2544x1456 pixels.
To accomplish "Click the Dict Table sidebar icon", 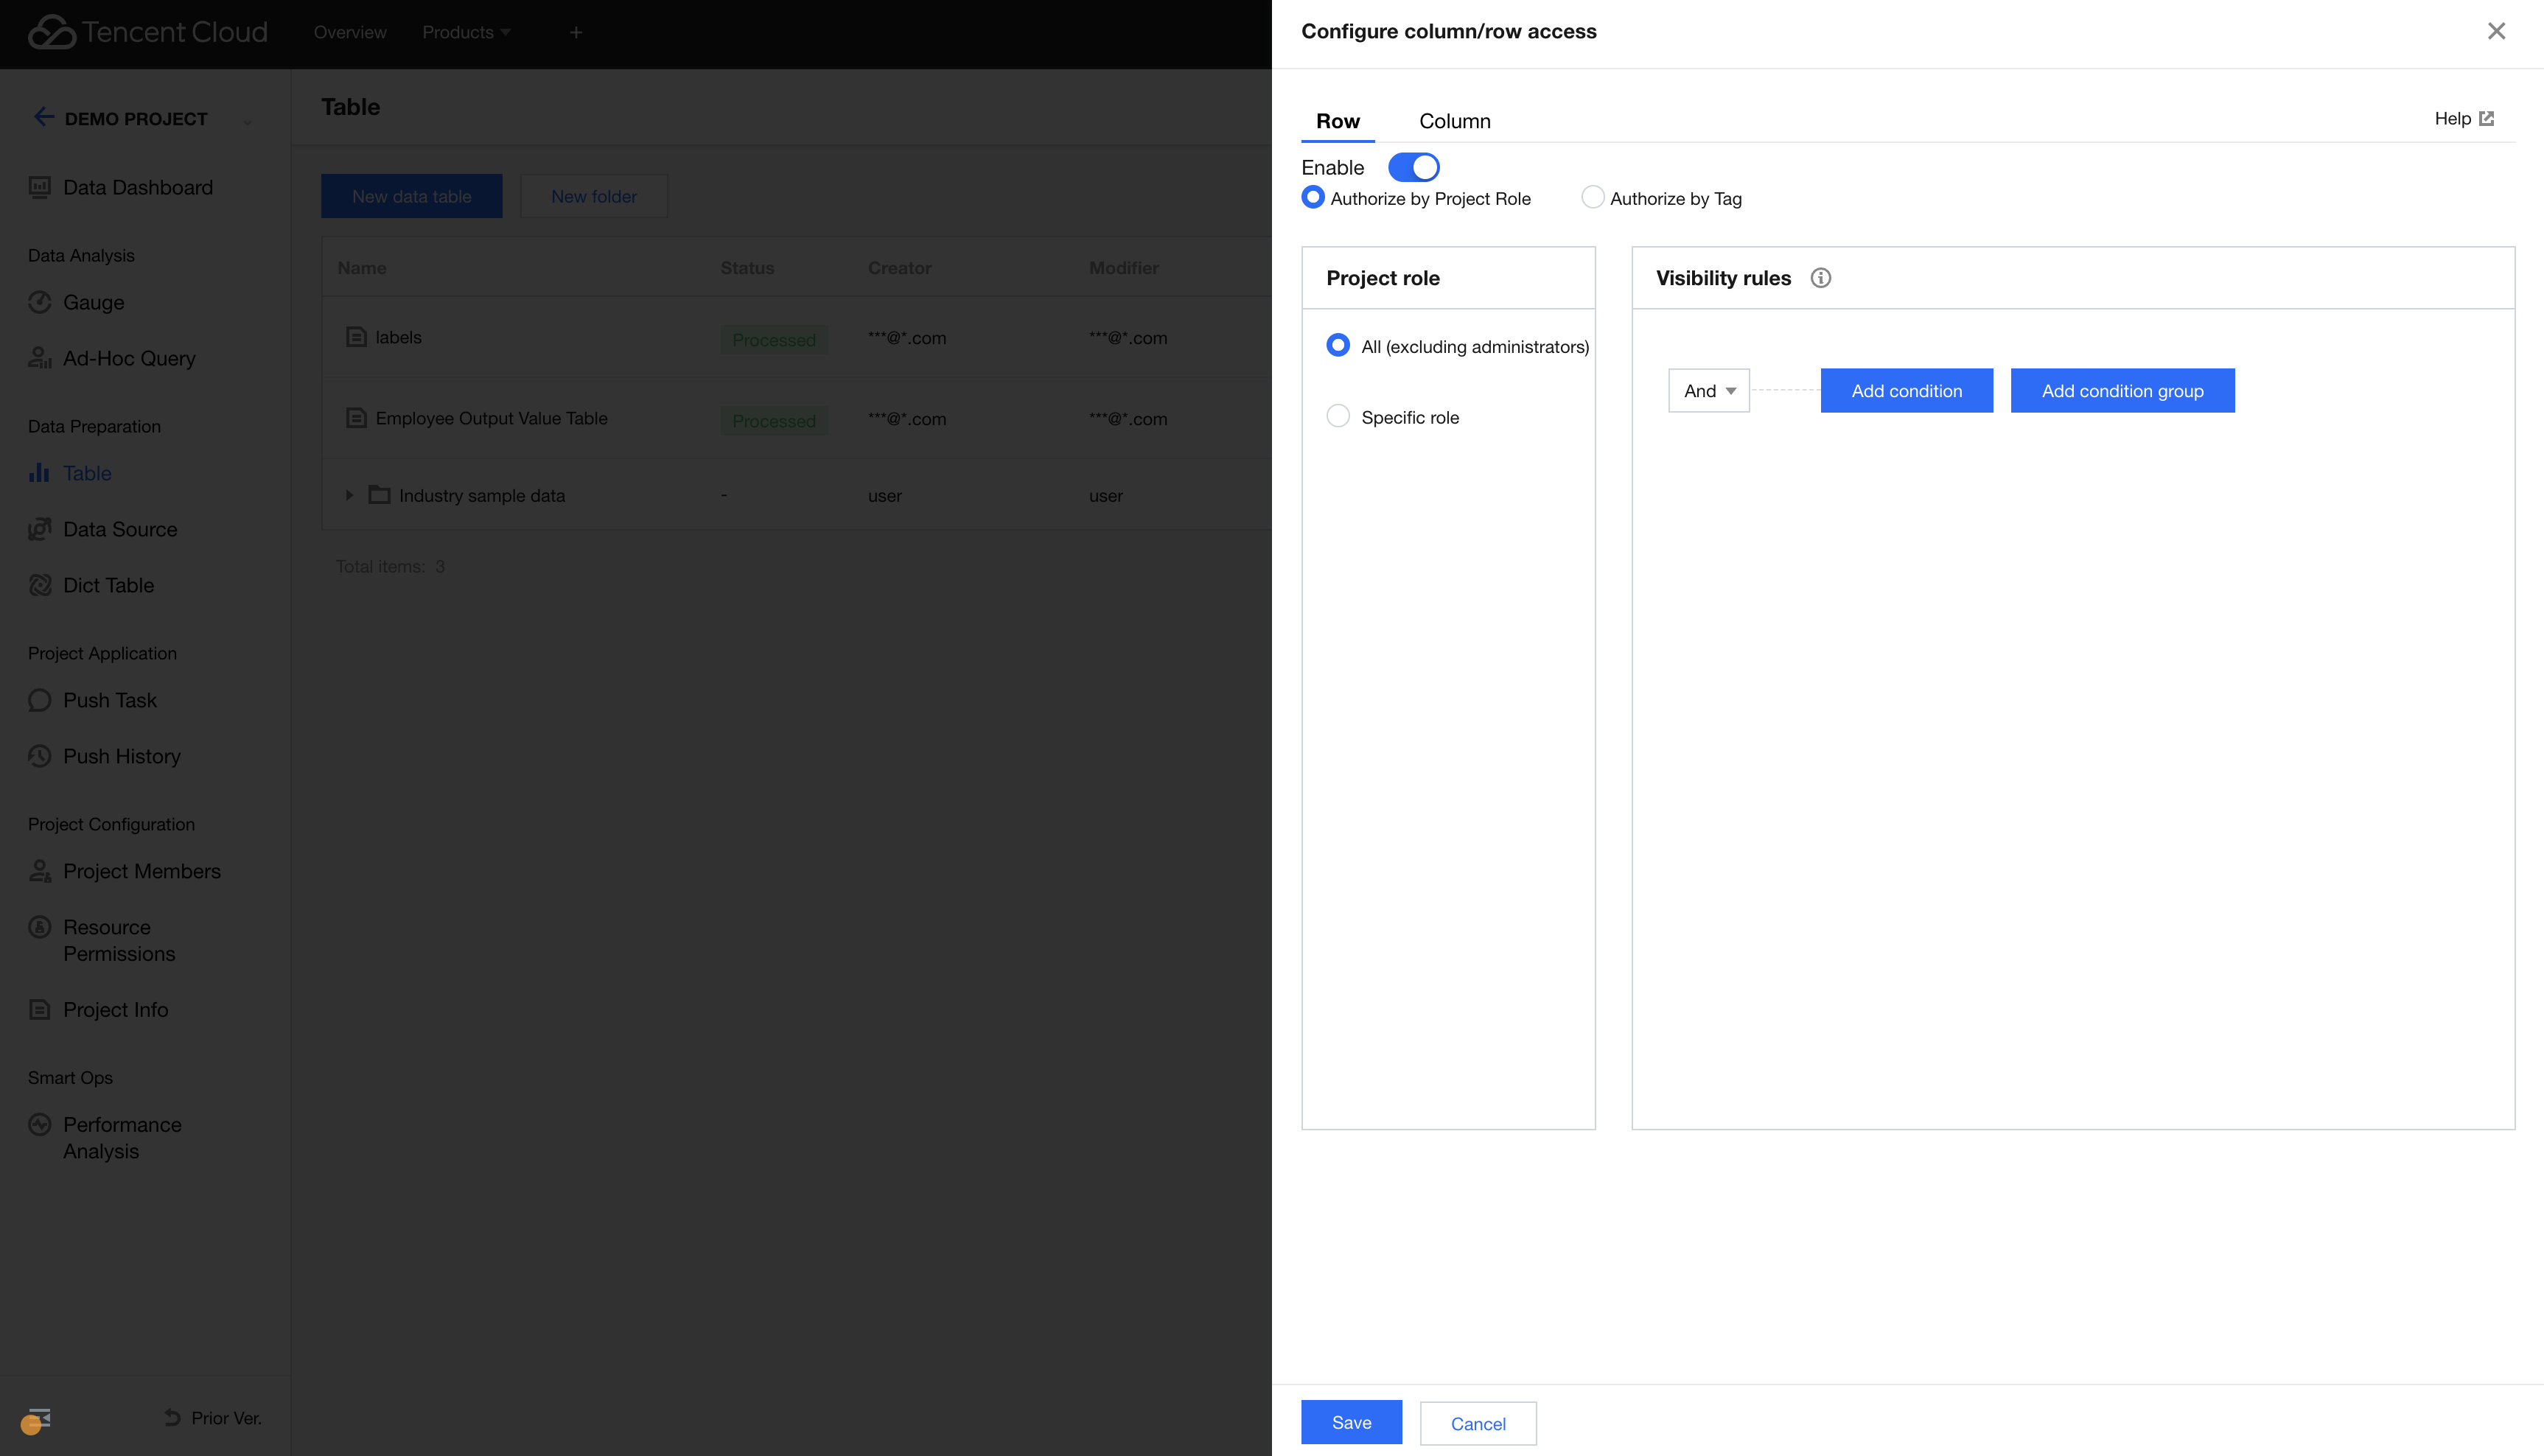I will click(40, 585).
